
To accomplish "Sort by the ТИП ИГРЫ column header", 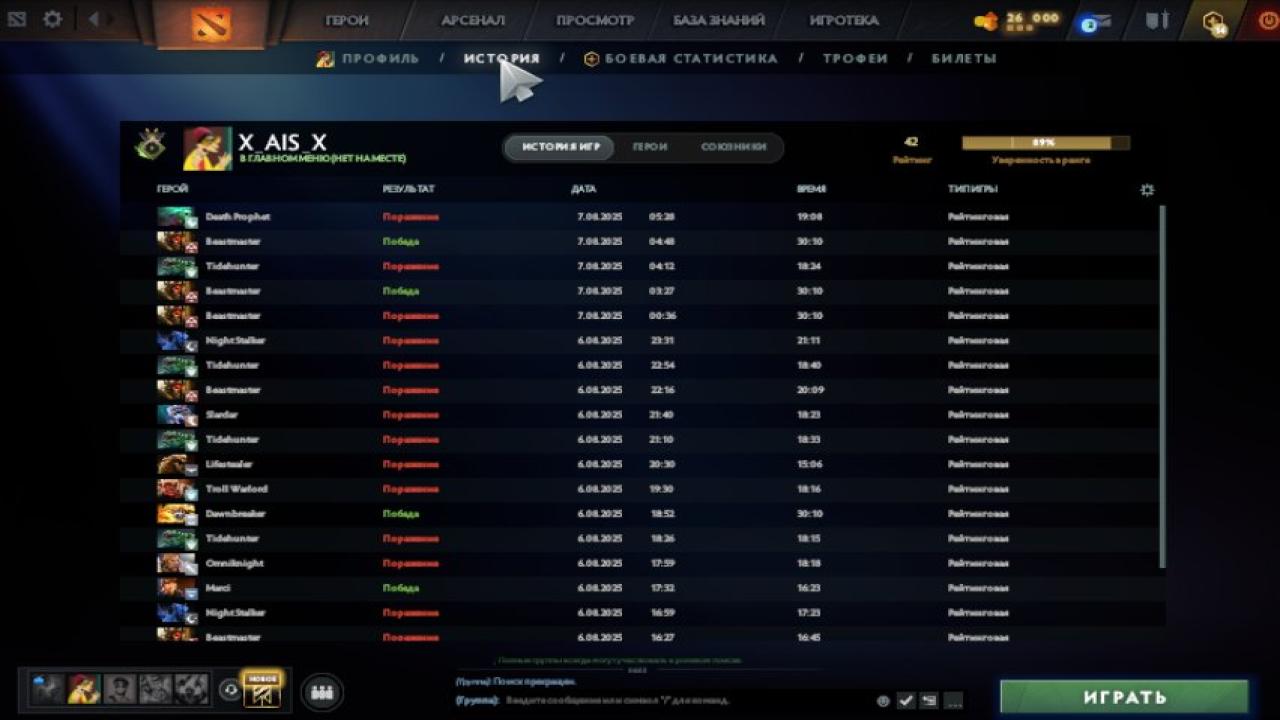I will [x=973, y=189].
